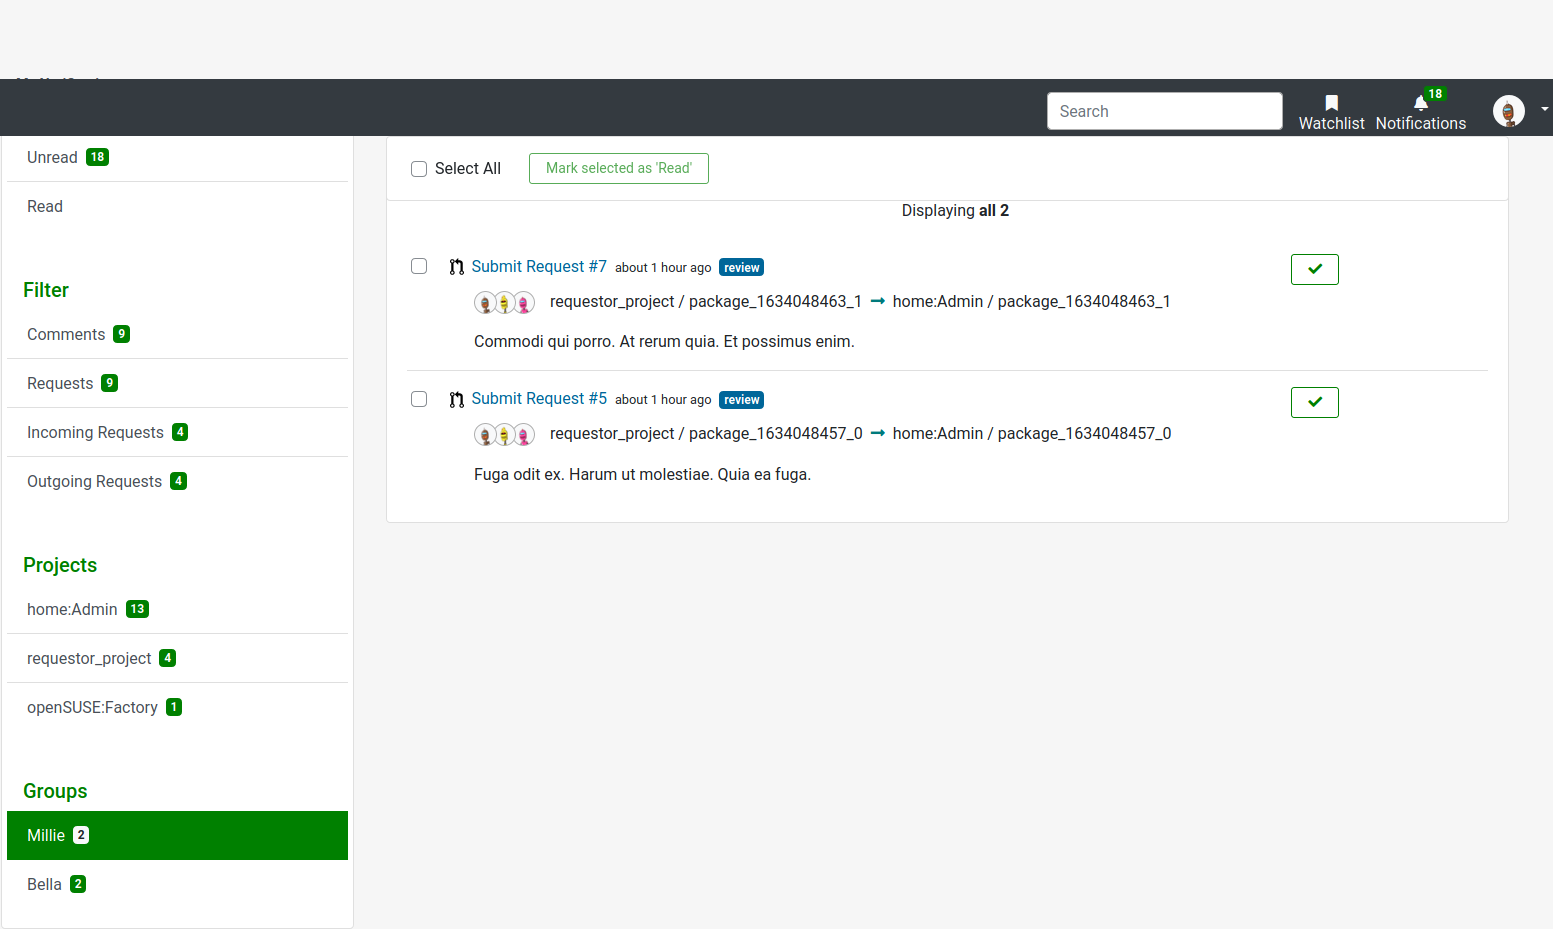Click the request icon beside Submit Request #5

456,400
